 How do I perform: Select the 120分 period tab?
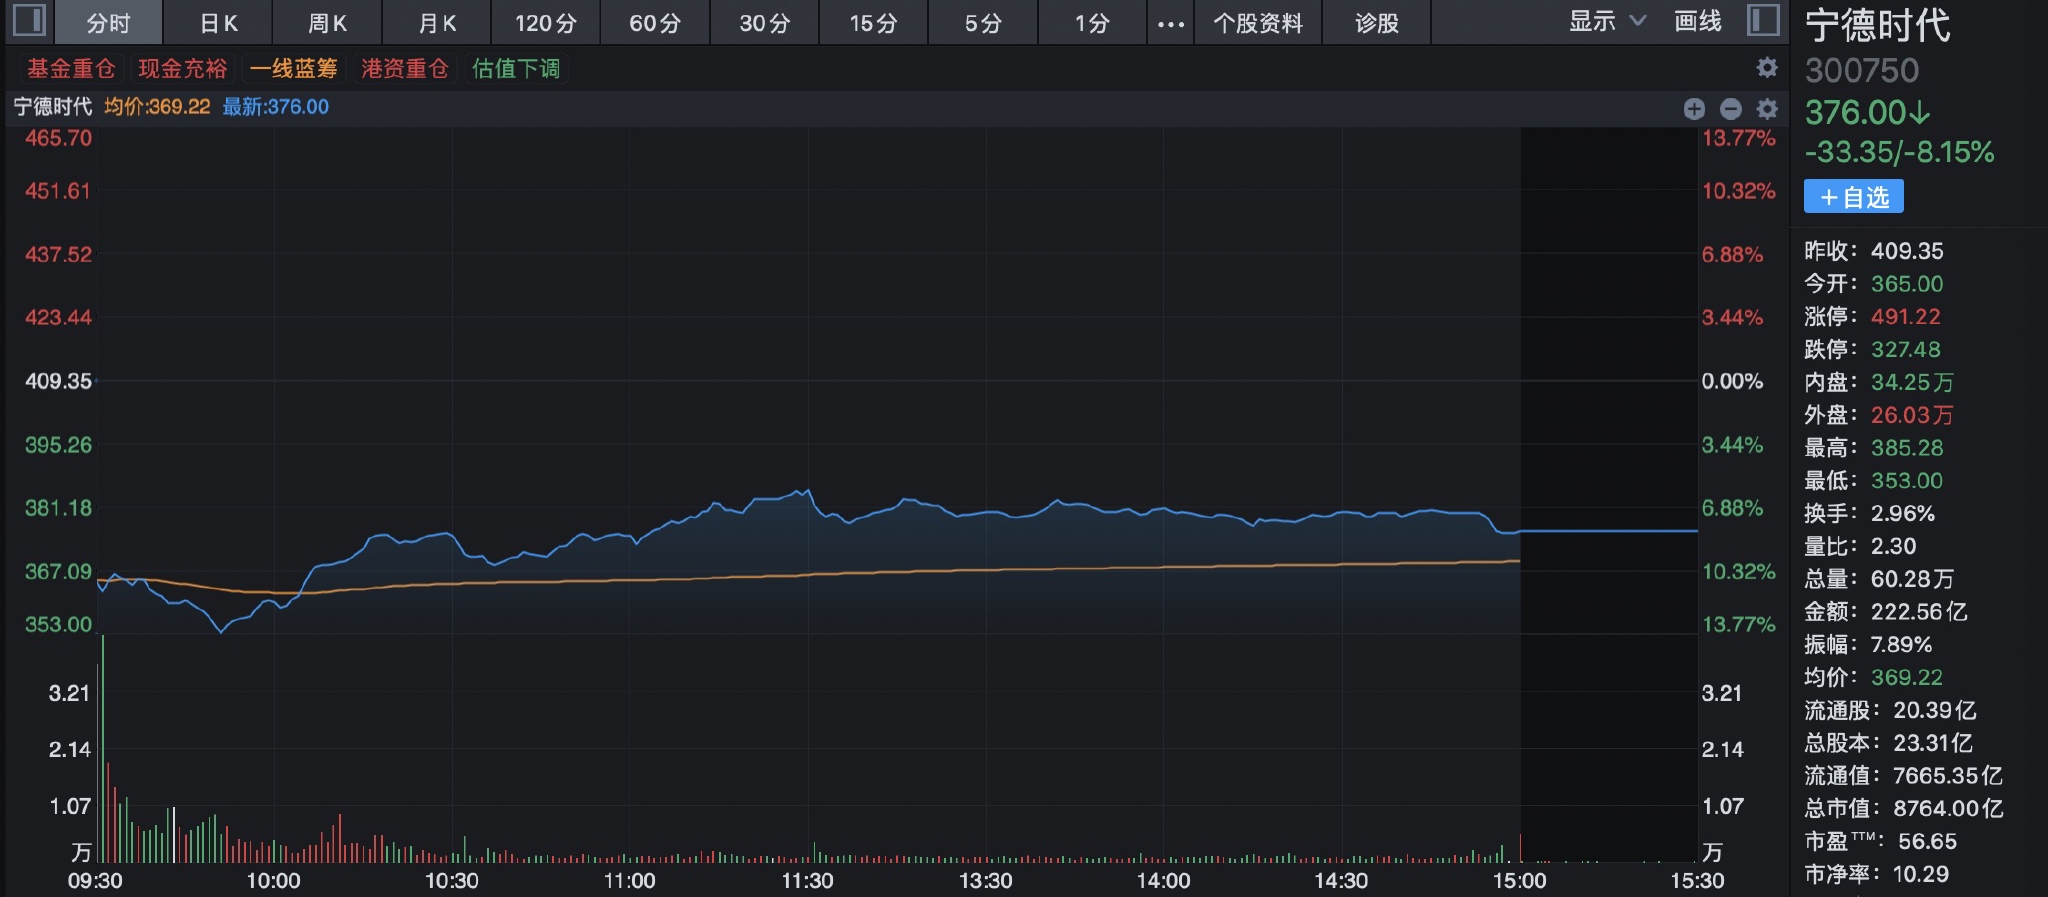pyautogui.click(x=546, y=23)
